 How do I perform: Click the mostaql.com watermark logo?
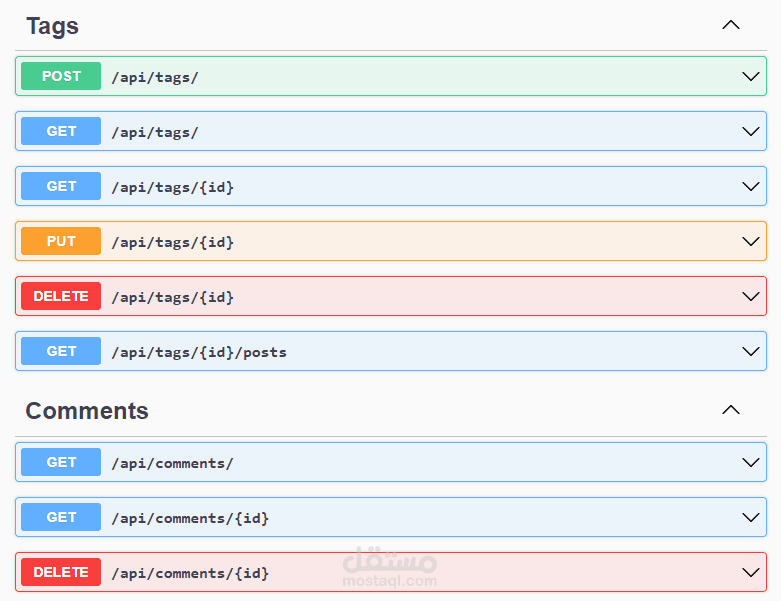pyautogui.click(x=389, y=567)
